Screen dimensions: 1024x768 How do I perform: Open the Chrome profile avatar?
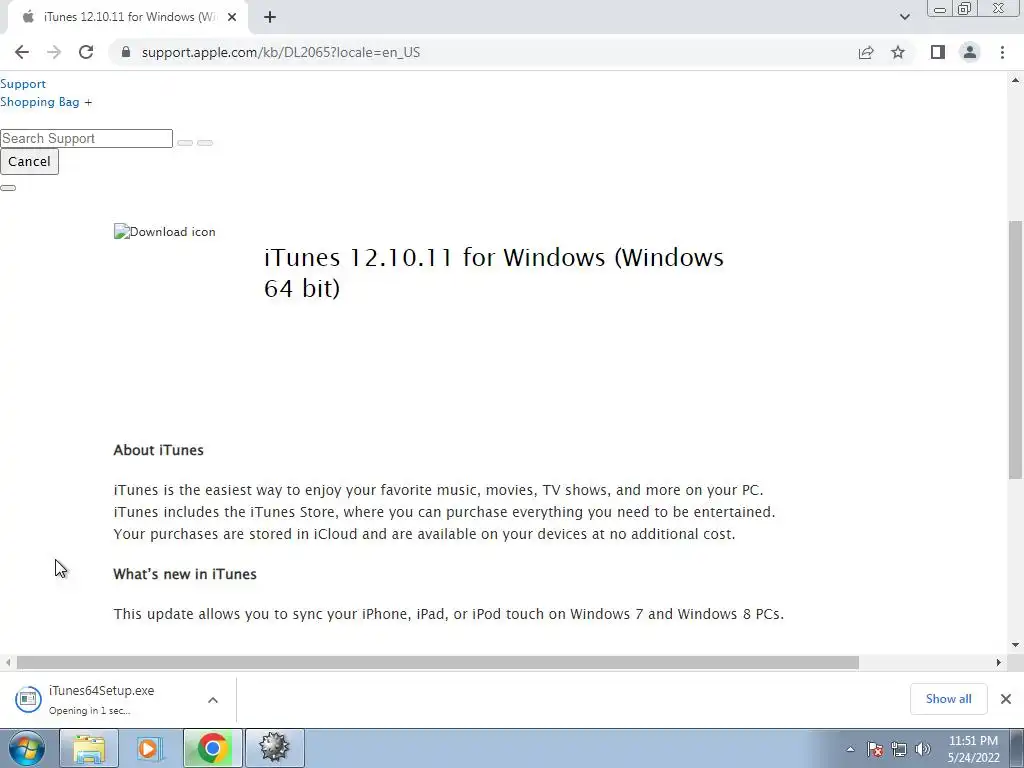click(x=970, y=52)
